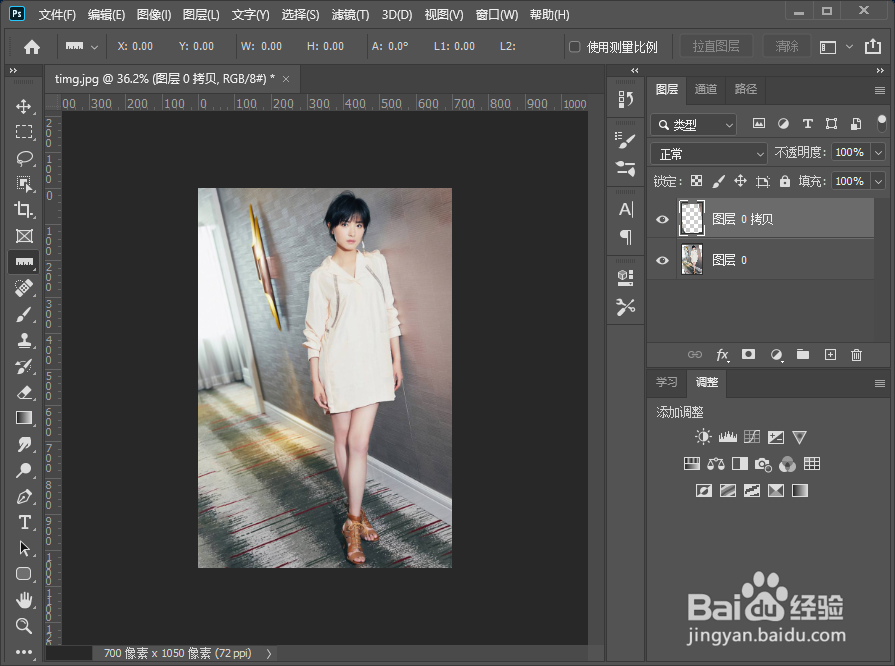Select the Move tool
895x666 pixels.
23,107
